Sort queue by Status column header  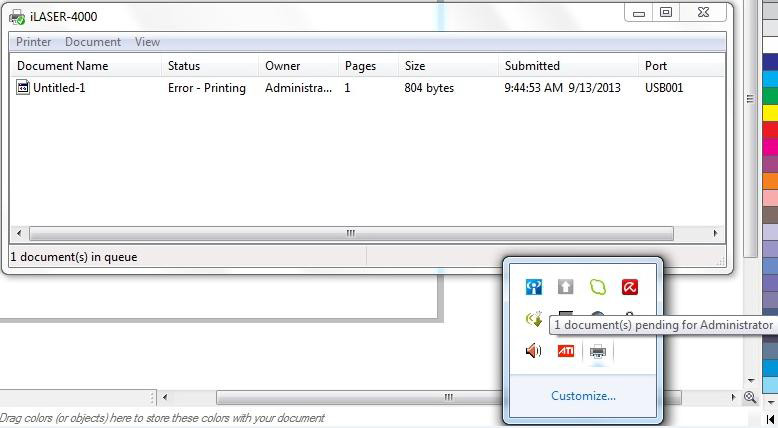[x=184, y=66]
